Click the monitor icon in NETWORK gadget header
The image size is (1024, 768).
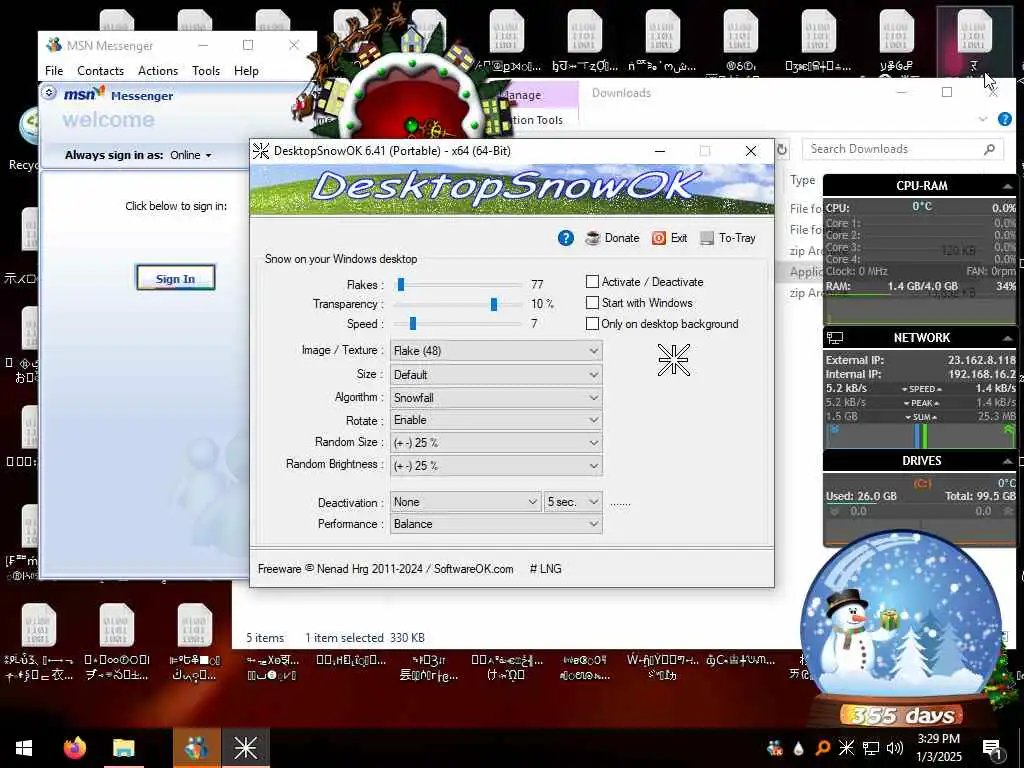[835, 338]
